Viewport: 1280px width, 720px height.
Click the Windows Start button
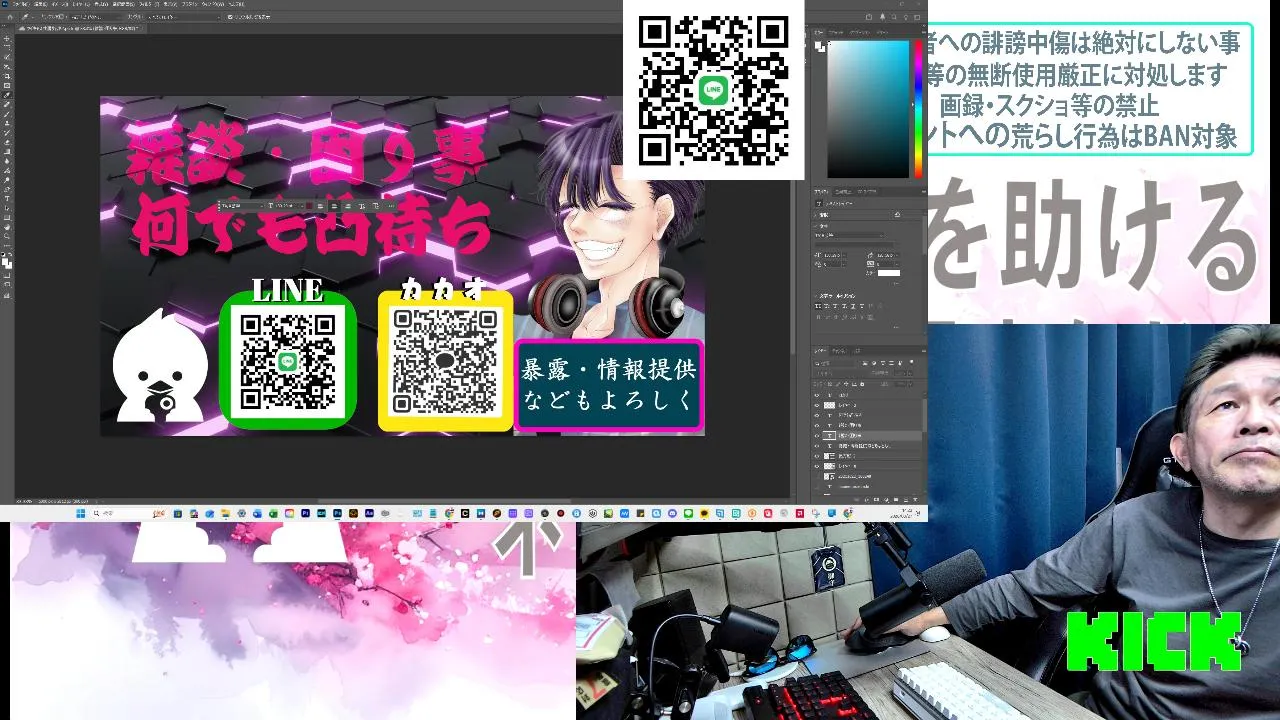(81, 513)
